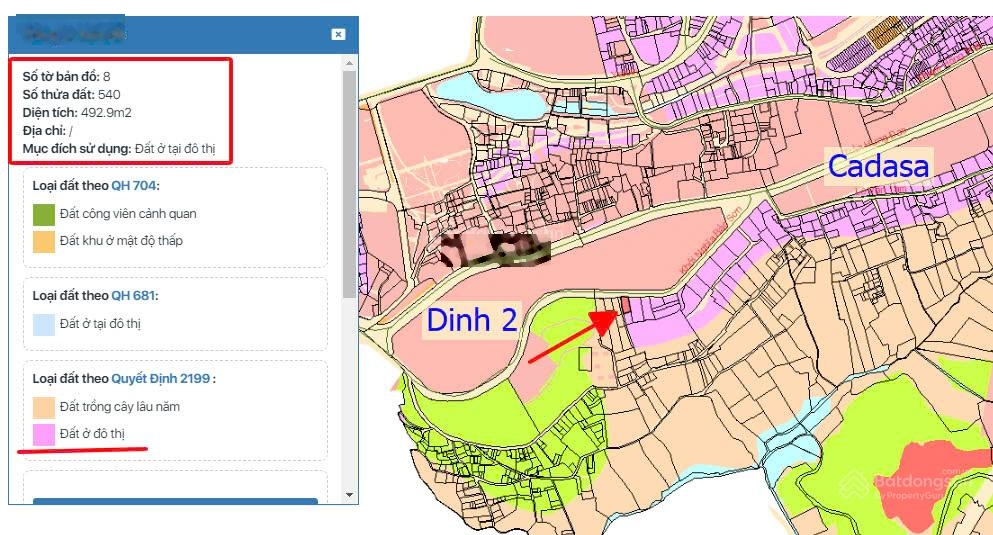Click the green Đất công viên cảnh quan swatch
This screenshot has width=993, height=535.
click(44, 214)
